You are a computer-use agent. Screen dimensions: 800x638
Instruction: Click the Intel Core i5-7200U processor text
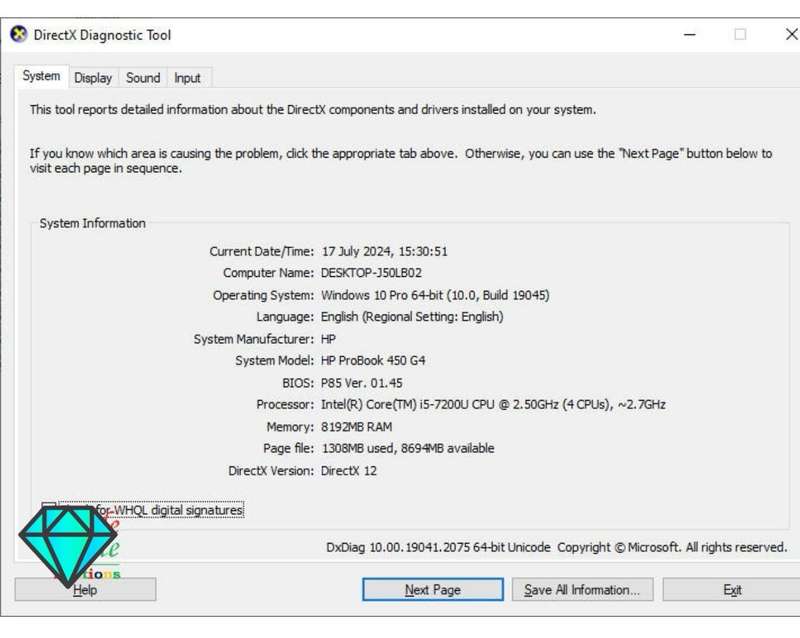pyautogui.click(x=493, y=405)
